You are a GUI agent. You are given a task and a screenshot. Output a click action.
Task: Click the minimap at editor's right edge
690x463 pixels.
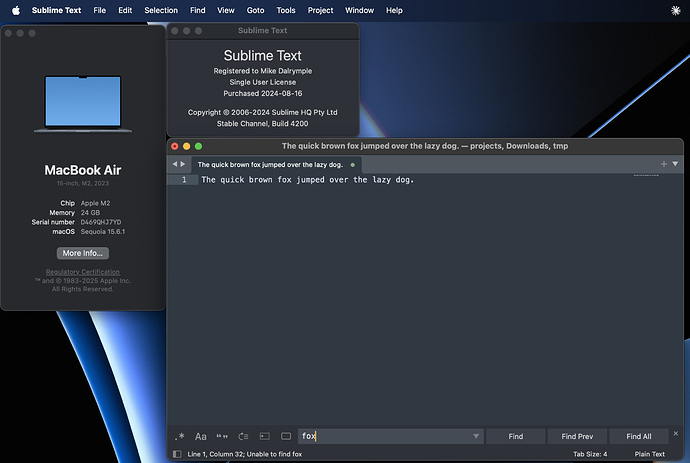pos(647,178)
